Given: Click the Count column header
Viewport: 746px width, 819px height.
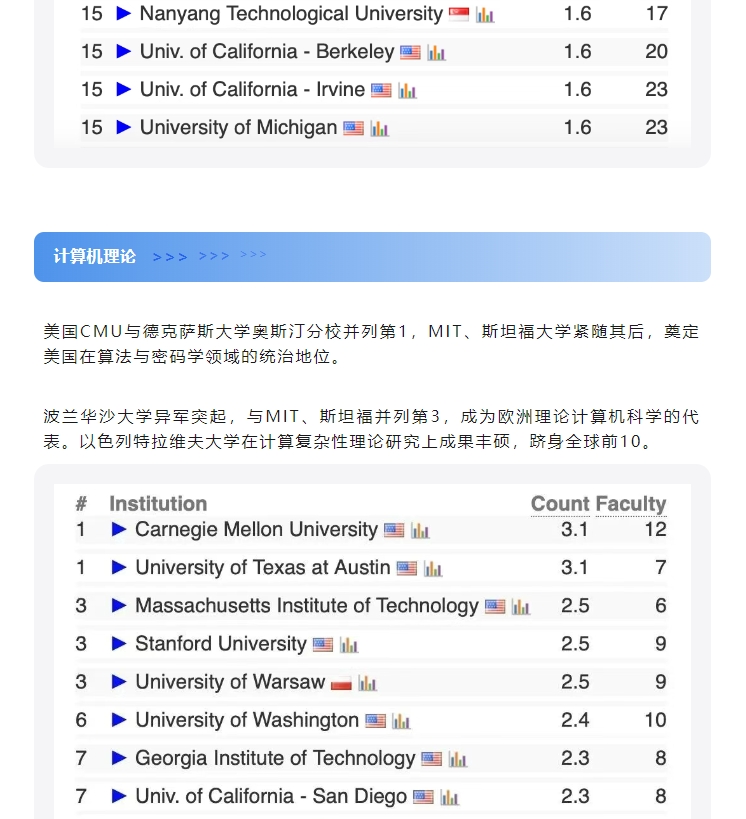Looking at the screenshot, I should coord(560,504).
